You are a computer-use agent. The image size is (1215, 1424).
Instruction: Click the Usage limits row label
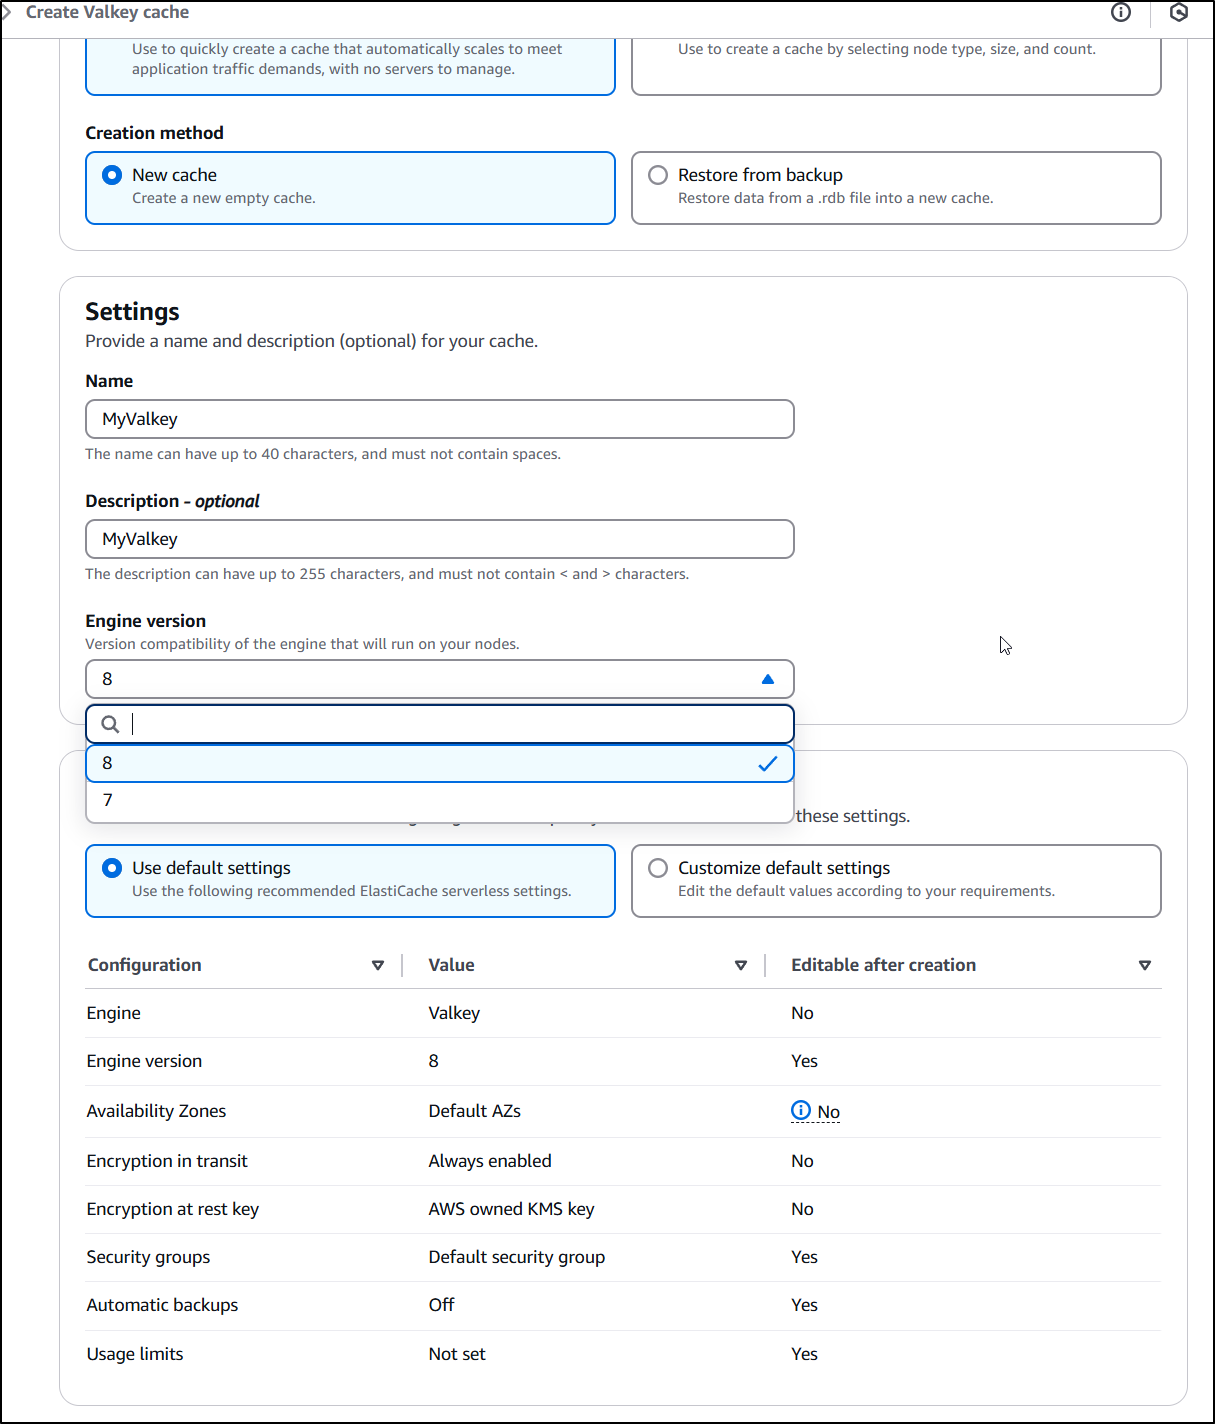click(135, 1354)
